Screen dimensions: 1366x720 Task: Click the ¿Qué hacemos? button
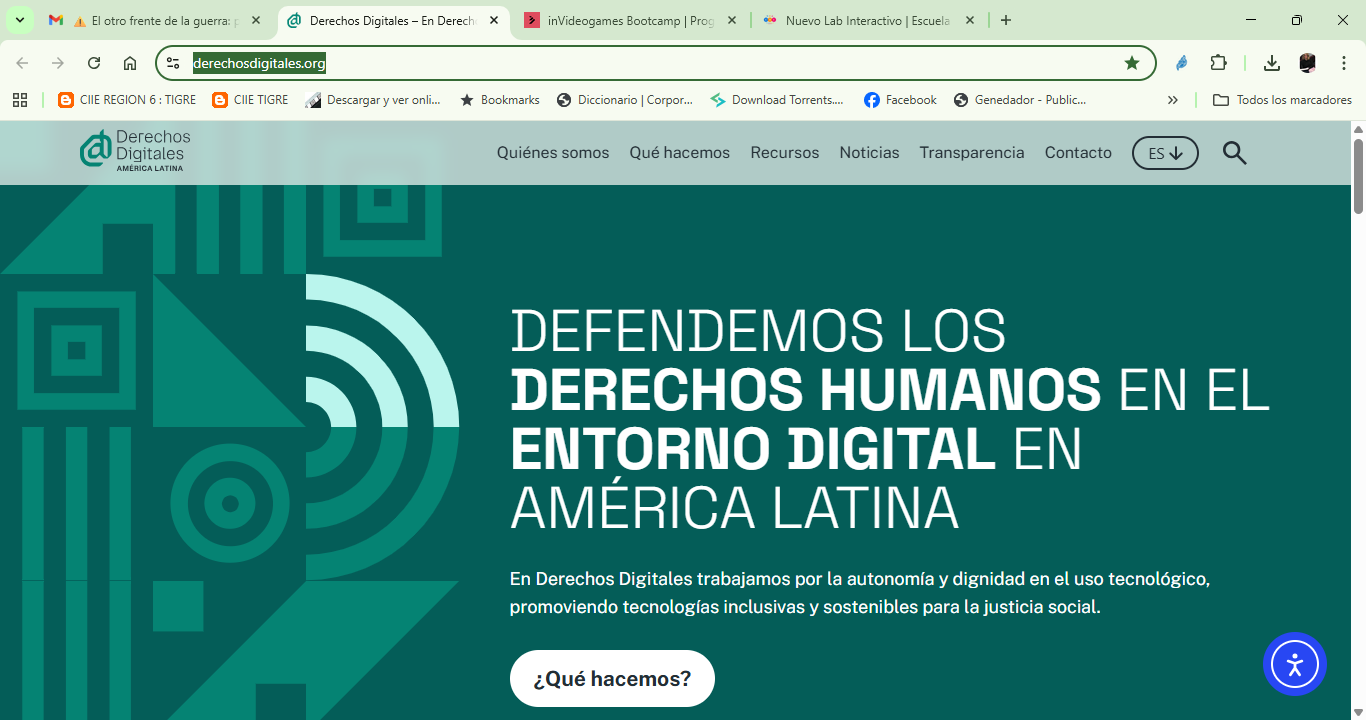612,678
